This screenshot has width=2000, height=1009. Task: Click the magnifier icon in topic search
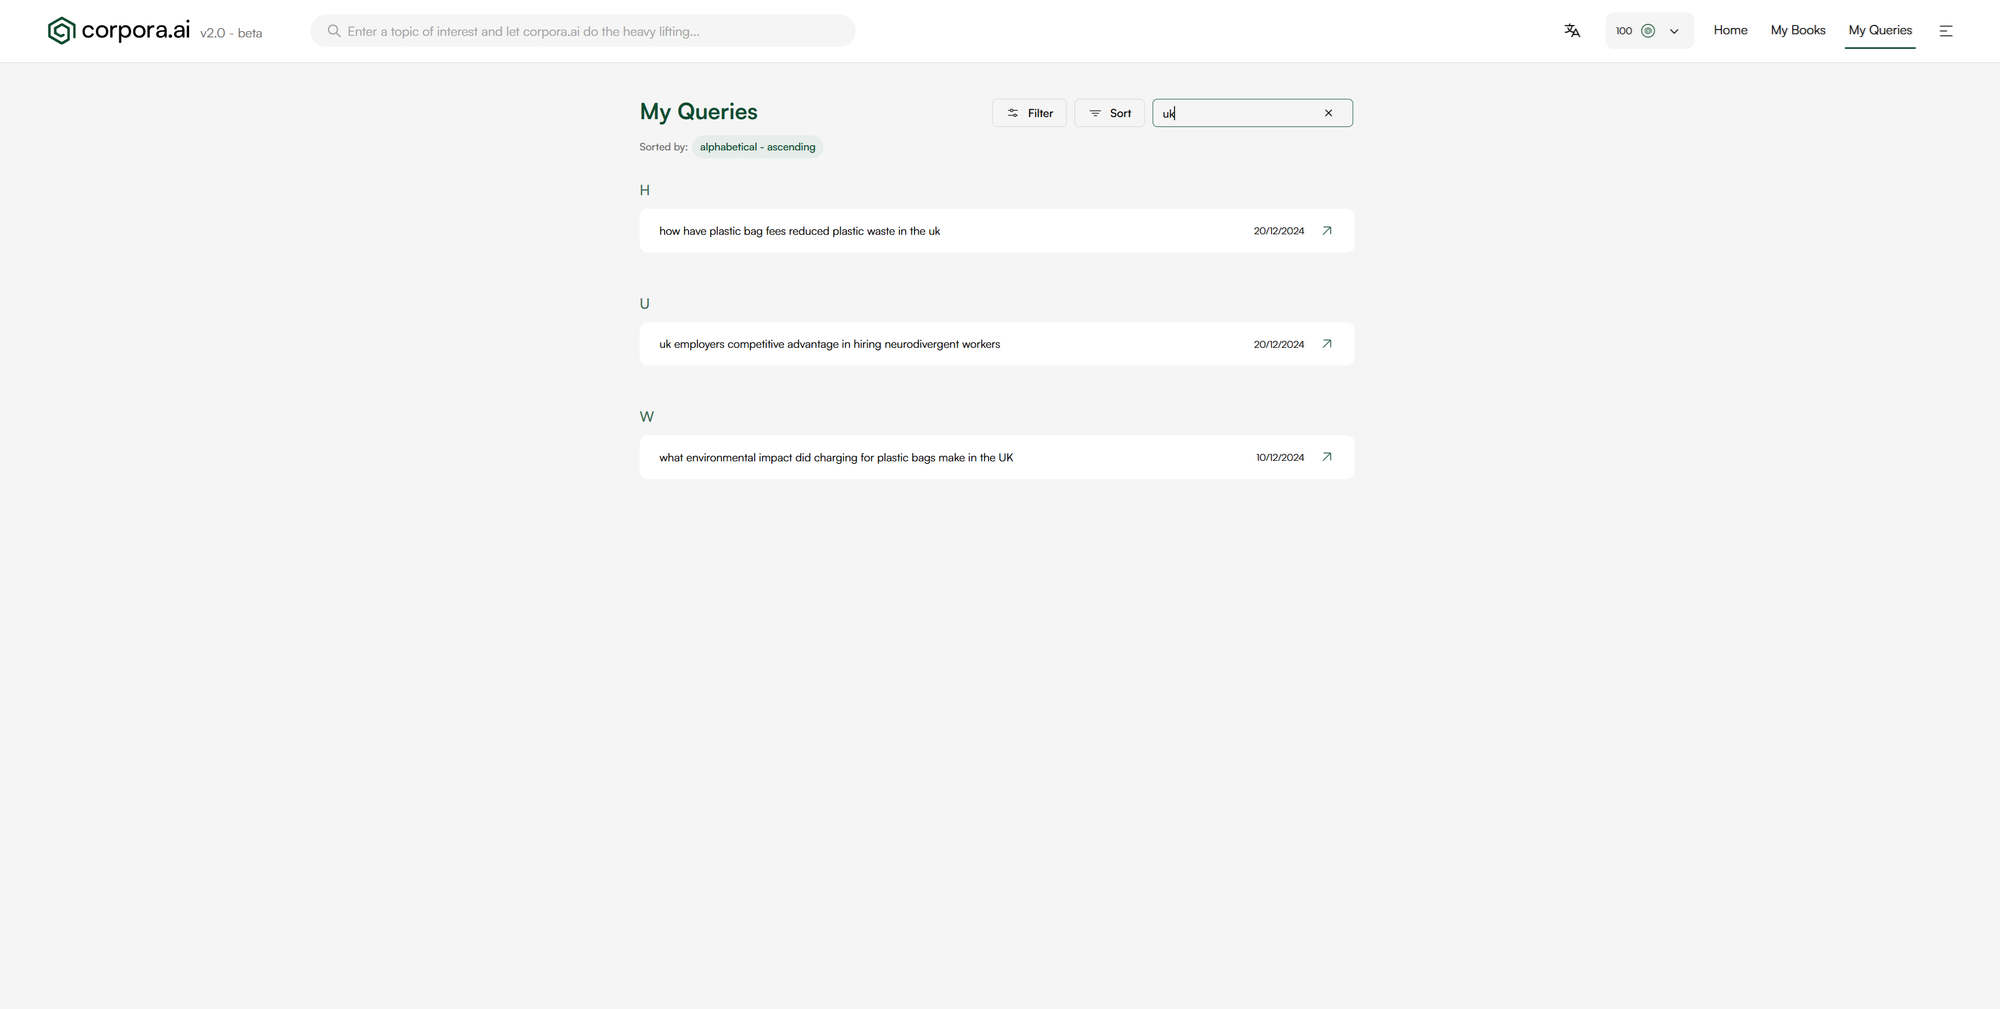[334, 31]
